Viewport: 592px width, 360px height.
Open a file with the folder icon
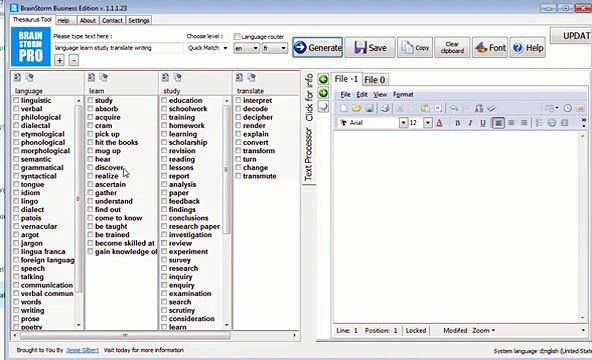pyautogui.click(x=356, y=109)
